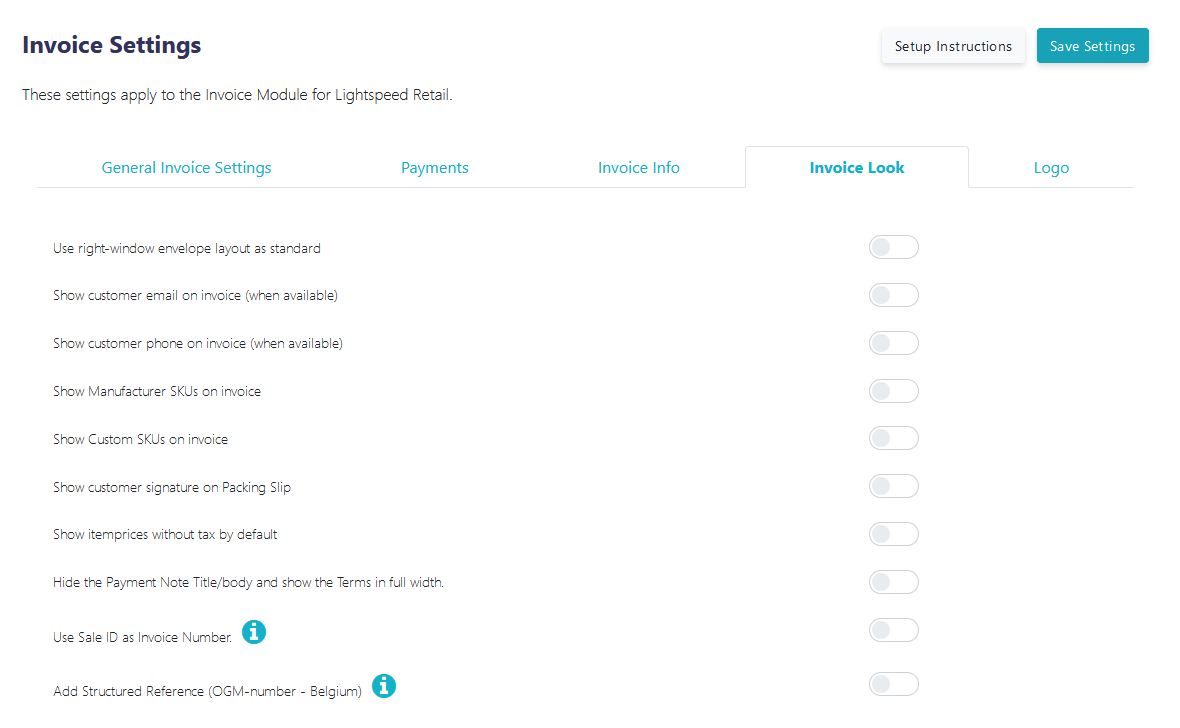The width and height of the screenshot is (1180, 728).
Task: Turn on Show Manufacturer SKUs toggle
Action: coord(893,391)
